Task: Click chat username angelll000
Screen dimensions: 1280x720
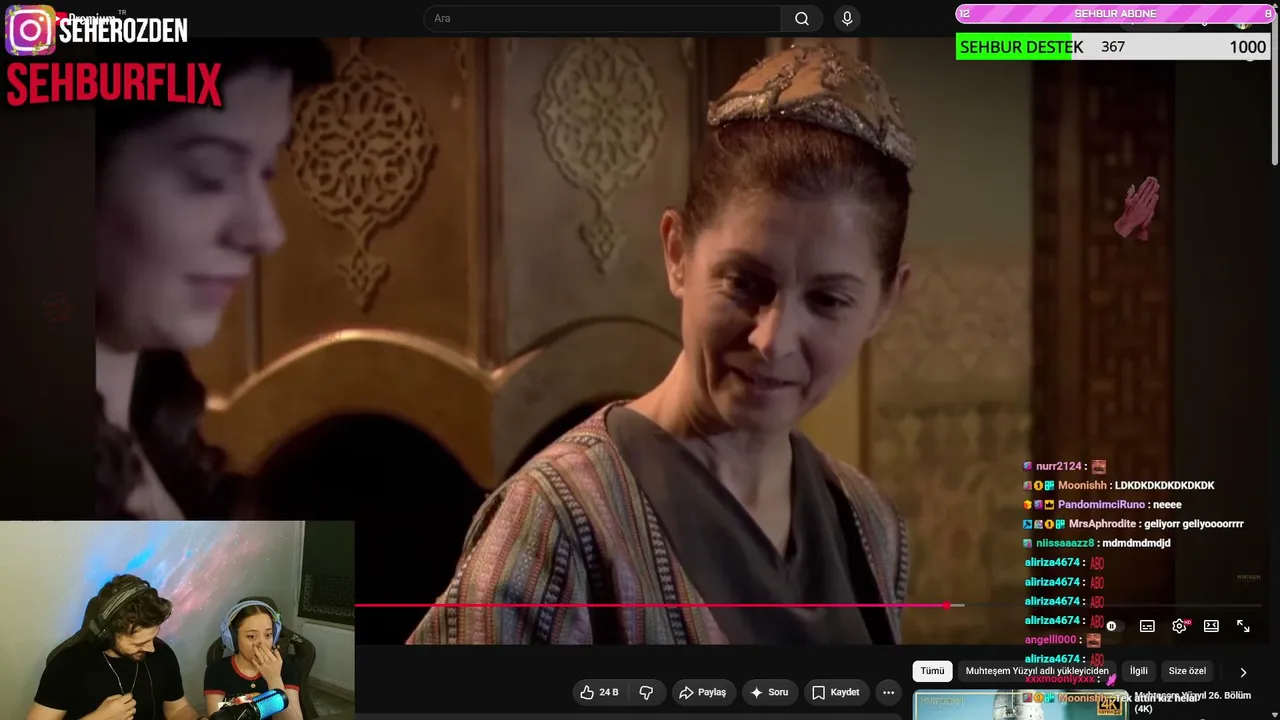Action: click(1051, 639)
